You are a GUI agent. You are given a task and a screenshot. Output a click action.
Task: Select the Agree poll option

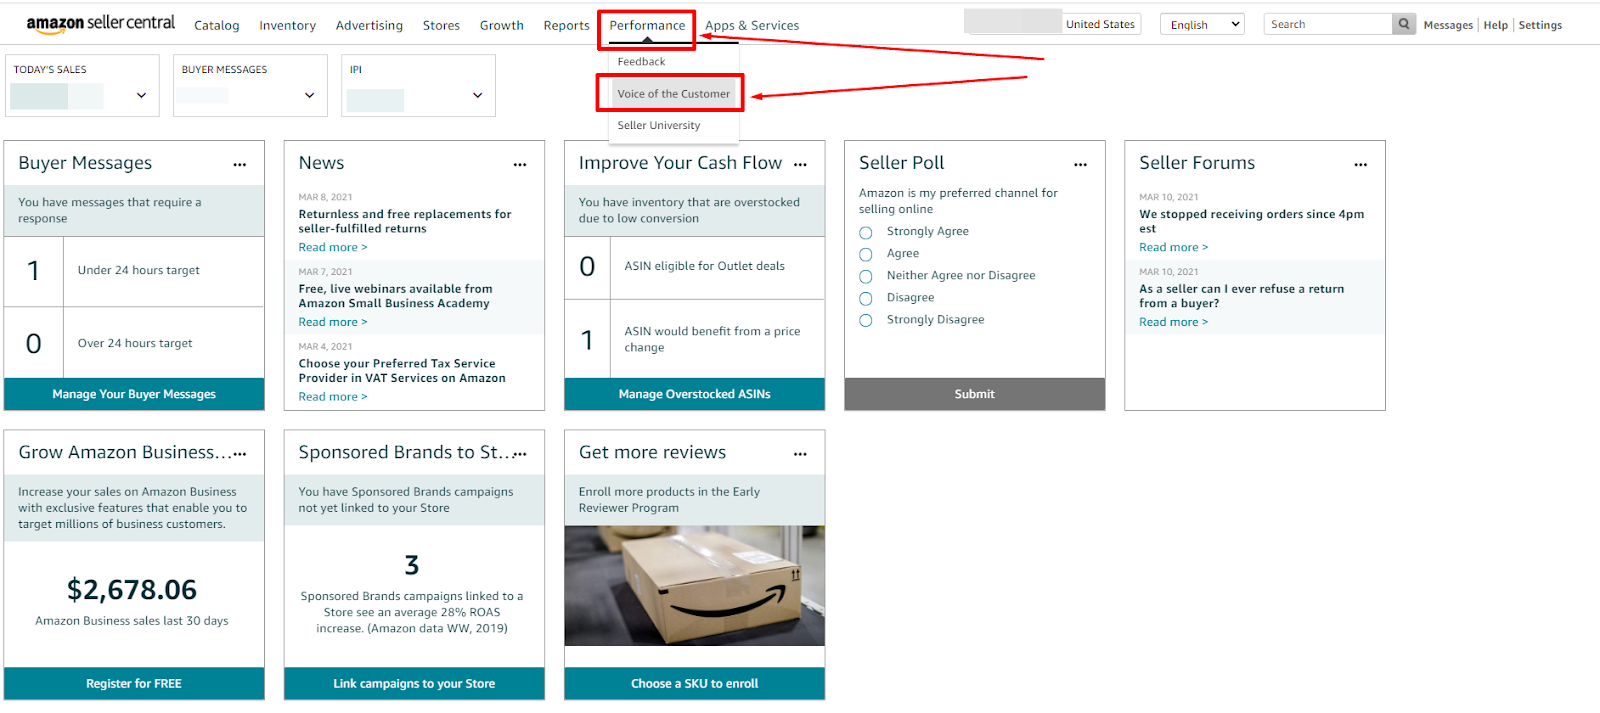866,254
